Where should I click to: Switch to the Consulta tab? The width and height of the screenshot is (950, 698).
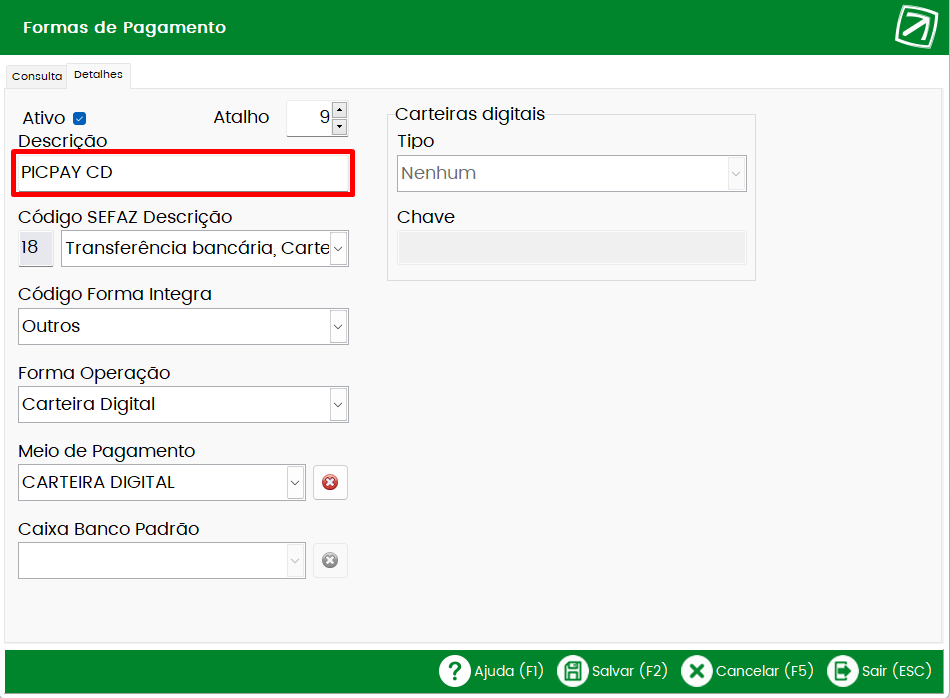[37, 76]
